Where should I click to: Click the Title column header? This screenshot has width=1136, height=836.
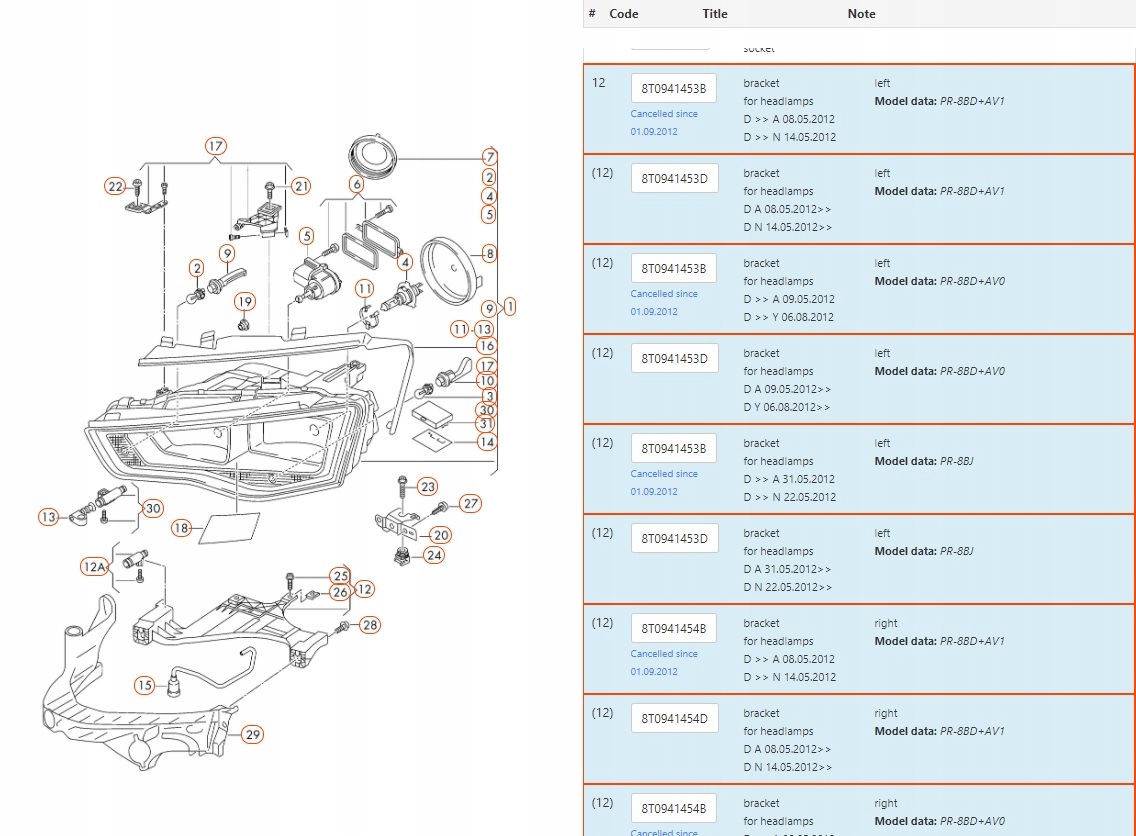pos(715,14)
